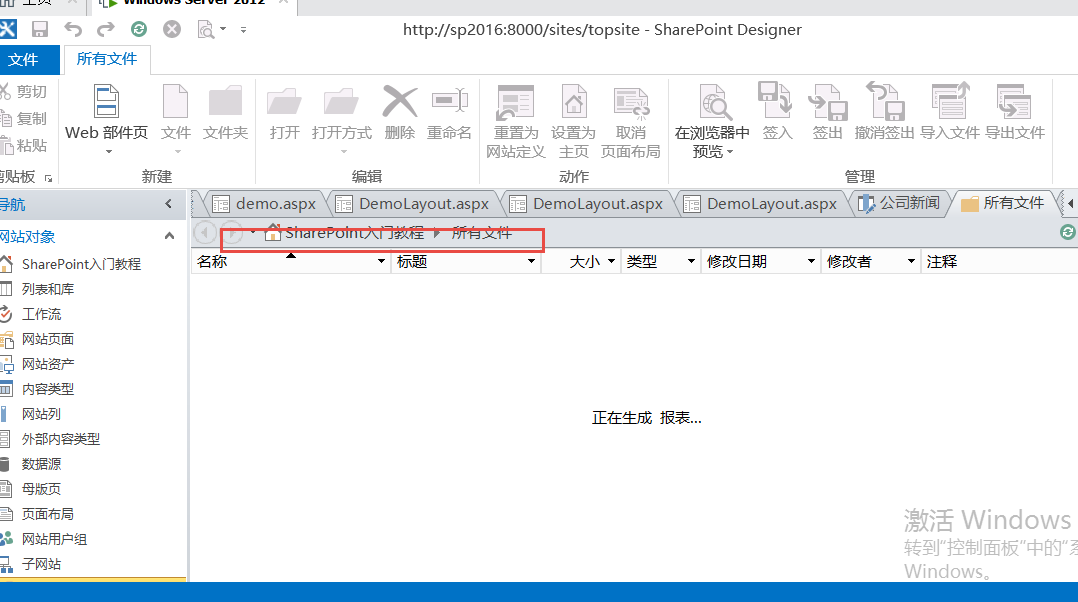
Task: Select the 所有文件 document tab
Action: 1003,203
